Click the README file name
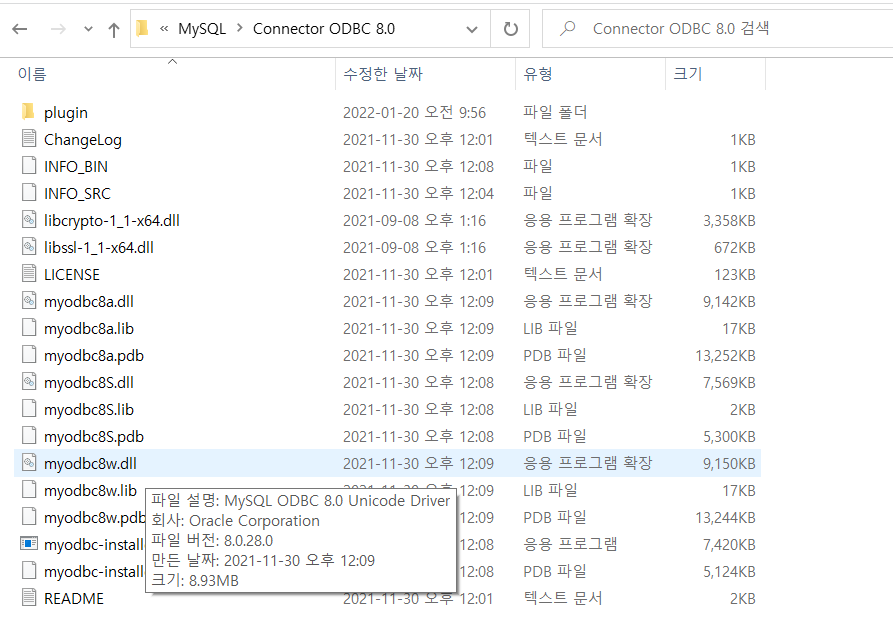This screenshot has width=893, height=633. (x=74, y=599)
